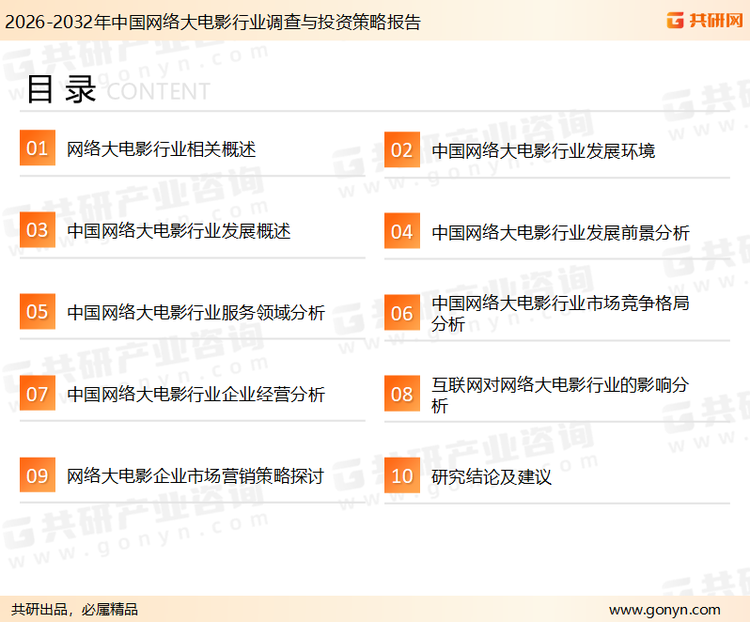
Task: Open chapter 中国网络大电影行业市场竞争格局分析
Action: click(561, 313)
